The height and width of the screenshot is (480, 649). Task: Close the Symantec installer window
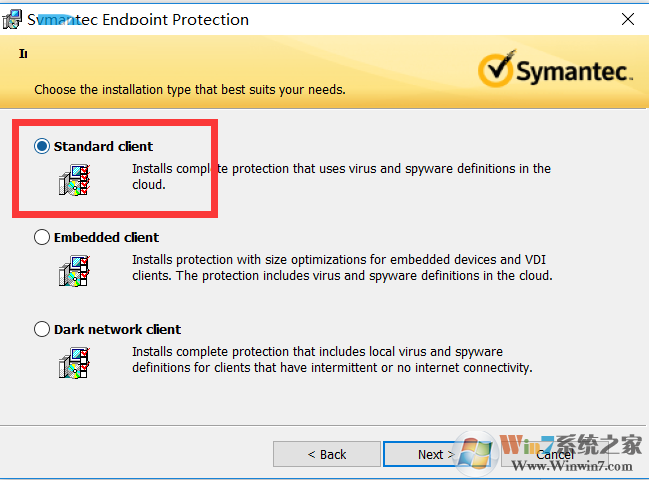pos(626,19)
